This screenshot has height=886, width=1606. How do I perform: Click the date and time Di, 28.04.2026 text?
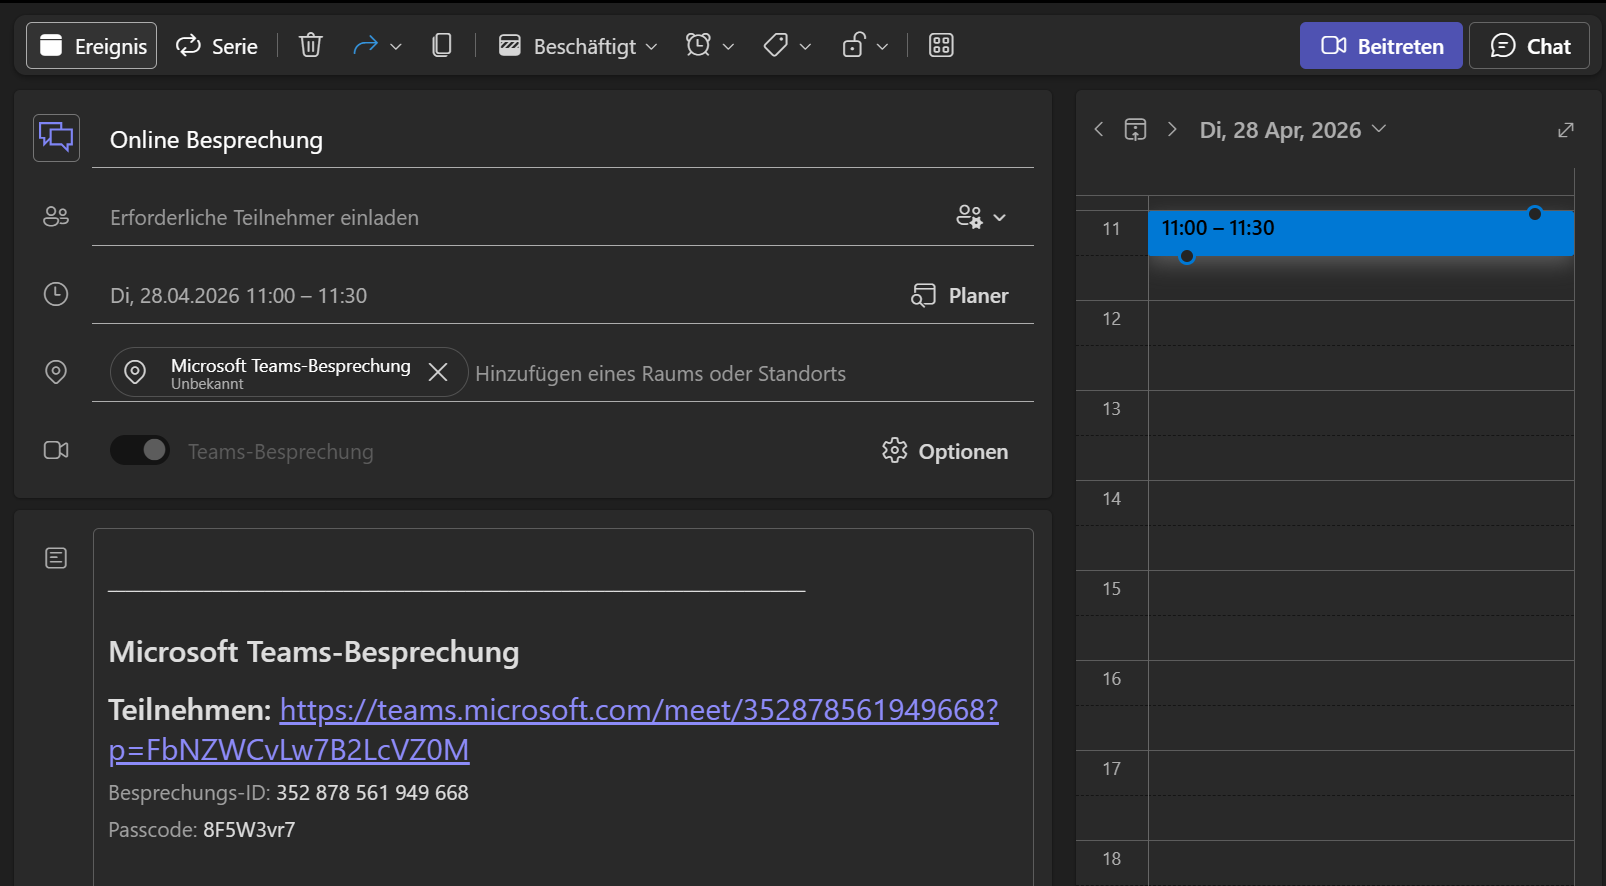[x=238, y=296]
